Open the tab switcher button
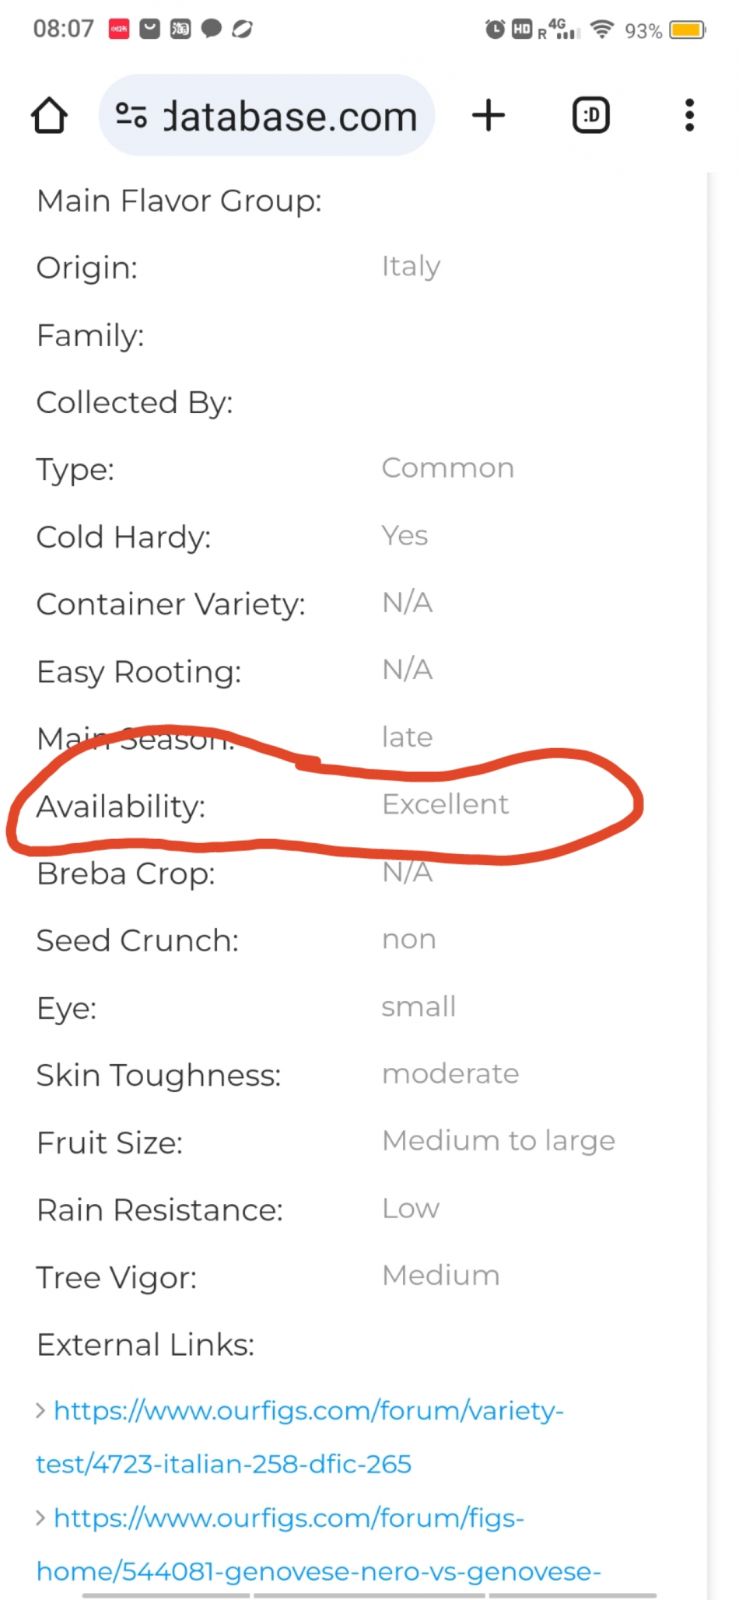This screenshot has width=739, height=1600. [x=591, y=116]
